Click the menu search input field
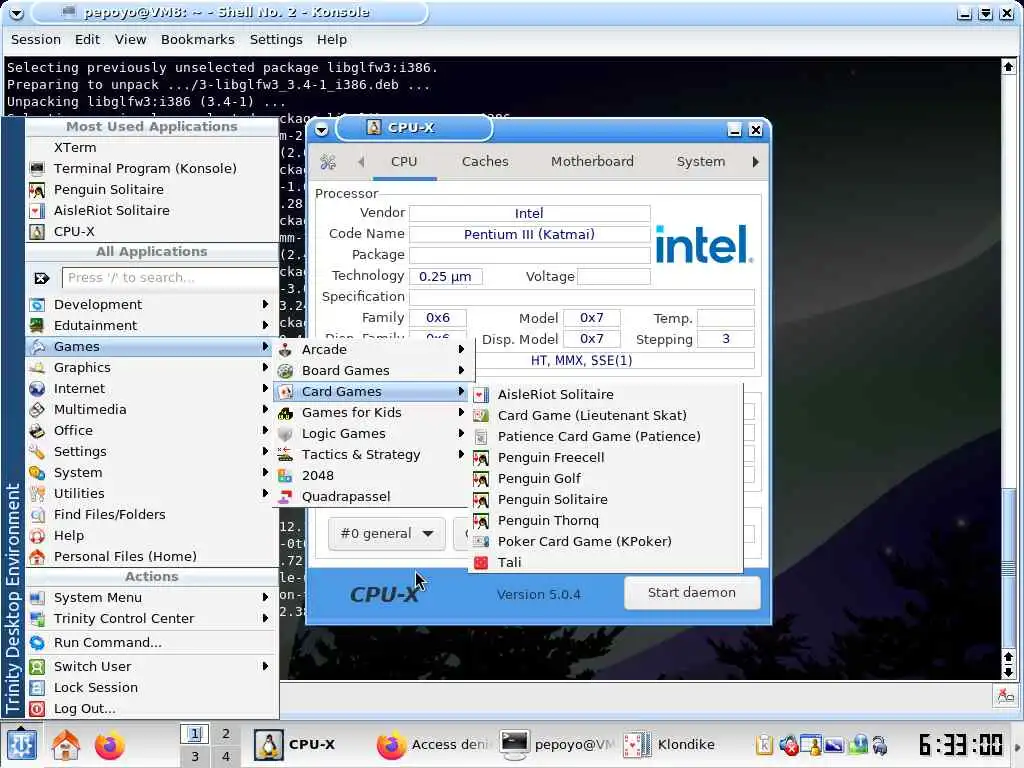 click(170, 278)
